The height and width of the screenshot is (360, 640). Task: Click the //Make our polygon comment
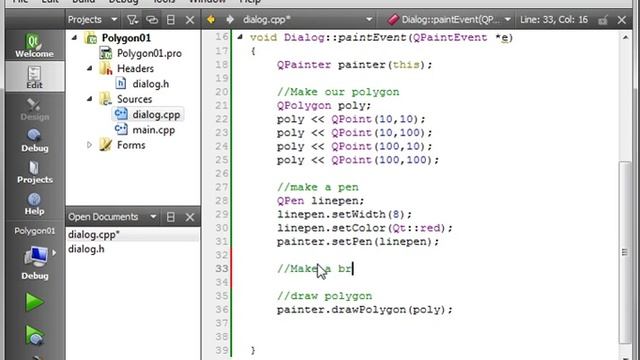(x=338, y=92)
